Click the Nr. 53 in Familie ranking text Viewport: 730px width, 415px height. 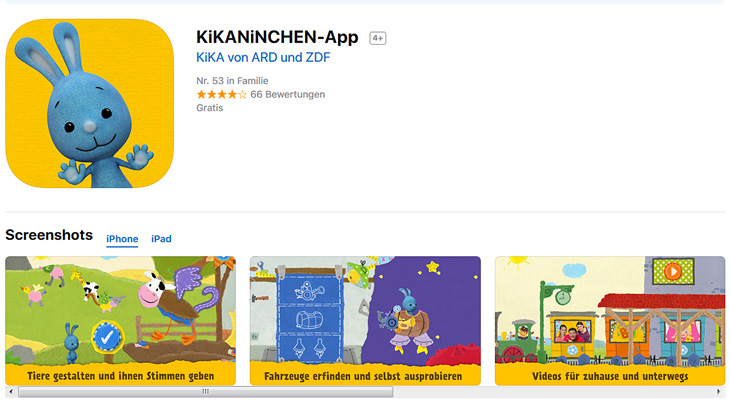click(x=232, y=81)
